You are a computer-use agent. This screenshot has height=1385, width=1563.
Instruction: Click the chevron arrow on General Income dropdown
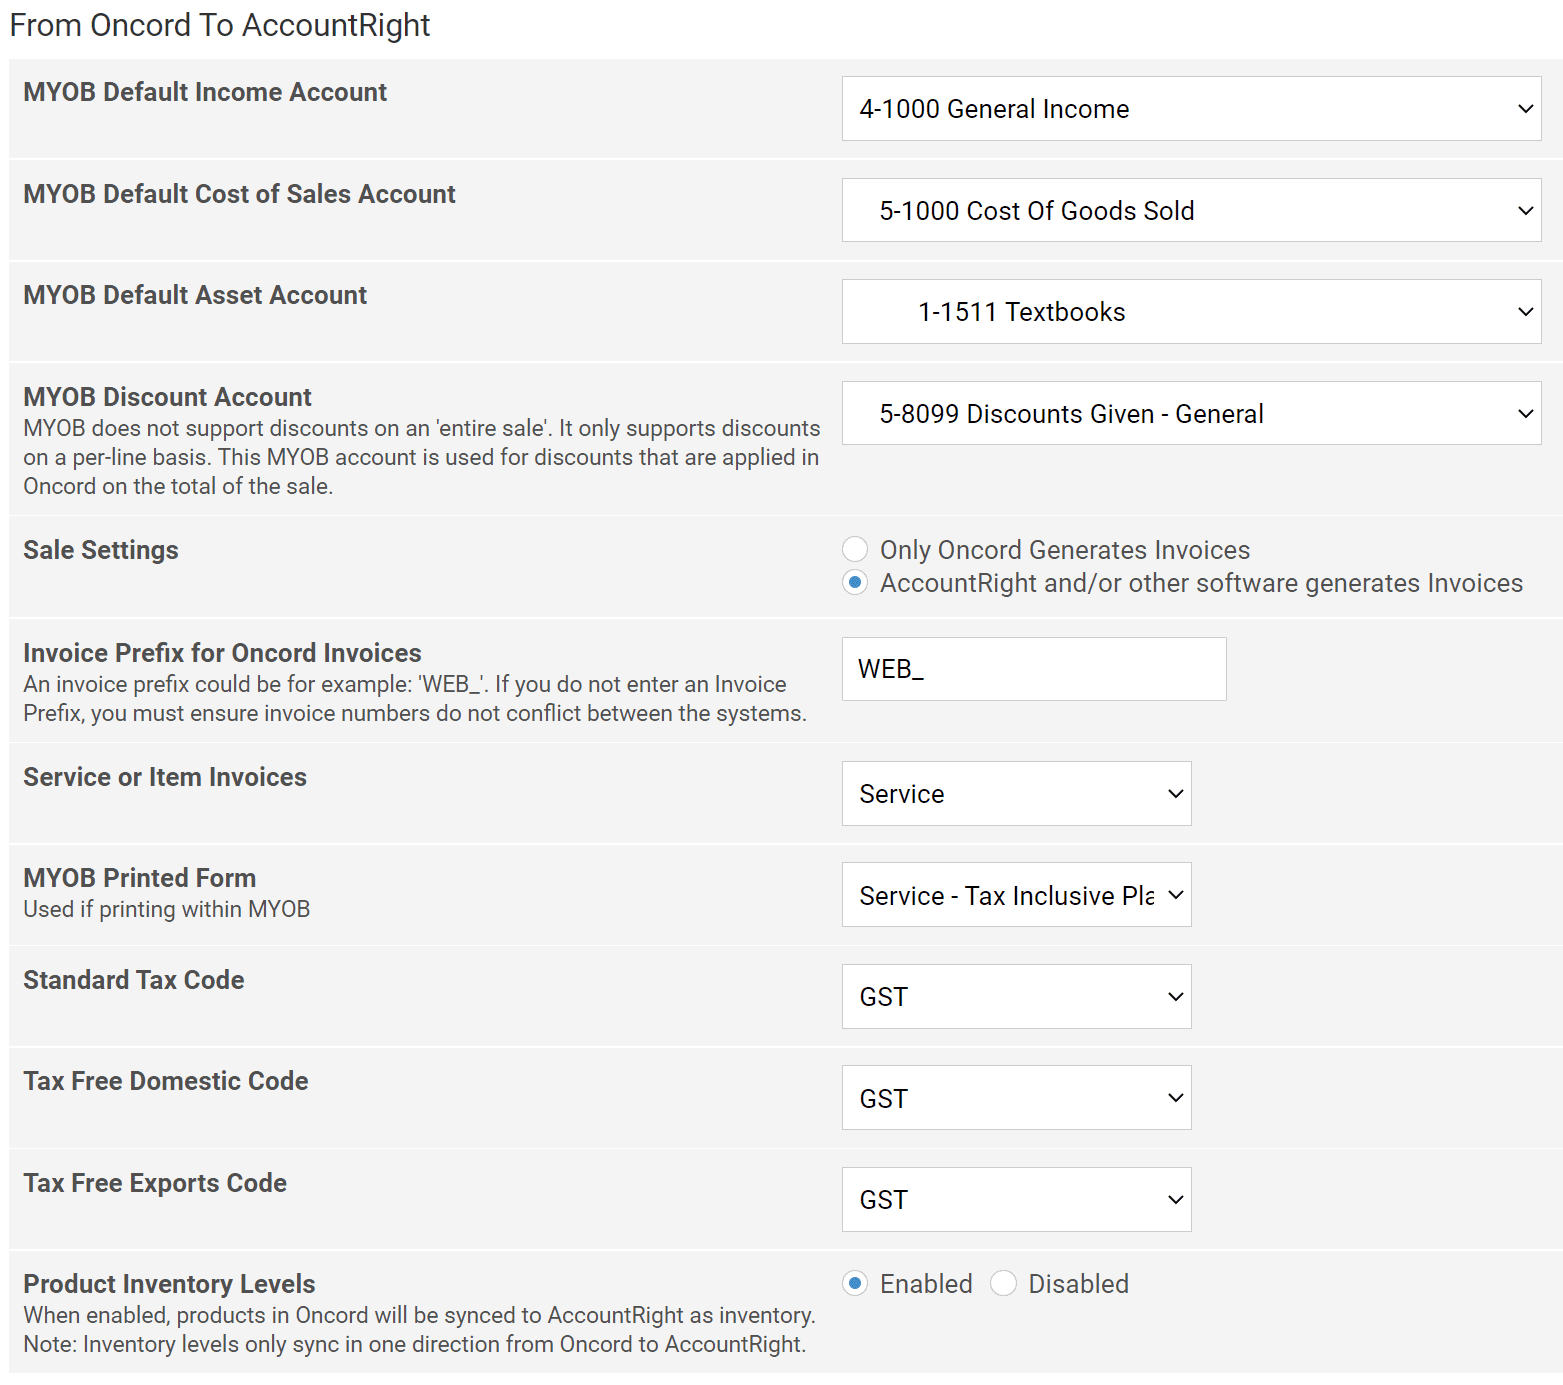(x=1525, y=109)
